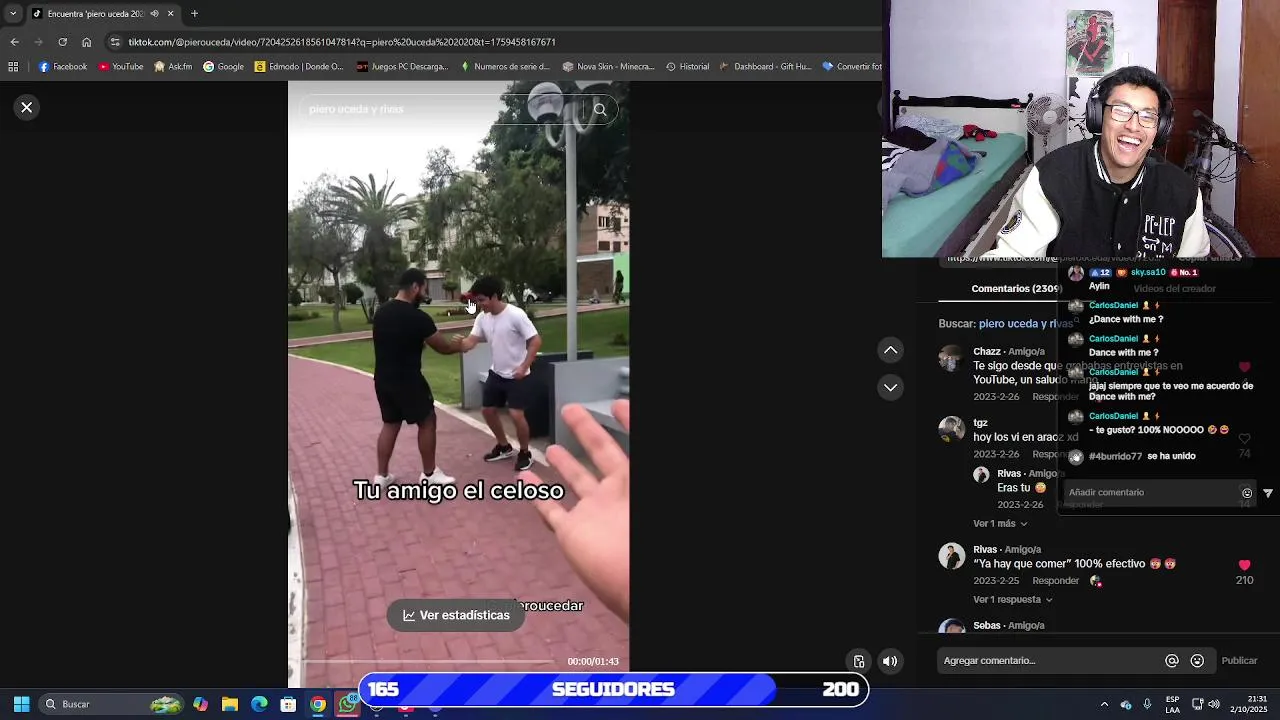Click the taskbar Buscar search box

coord(112,704)
